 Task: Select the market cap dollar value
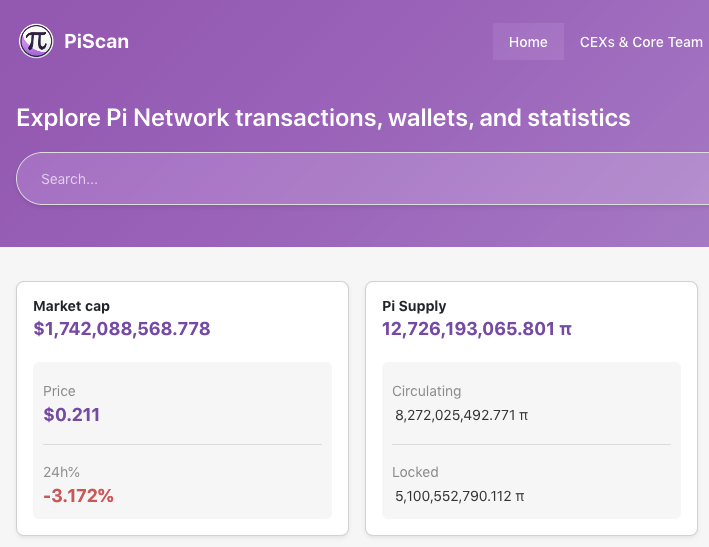pyautogui.click(x=122, y=329)
